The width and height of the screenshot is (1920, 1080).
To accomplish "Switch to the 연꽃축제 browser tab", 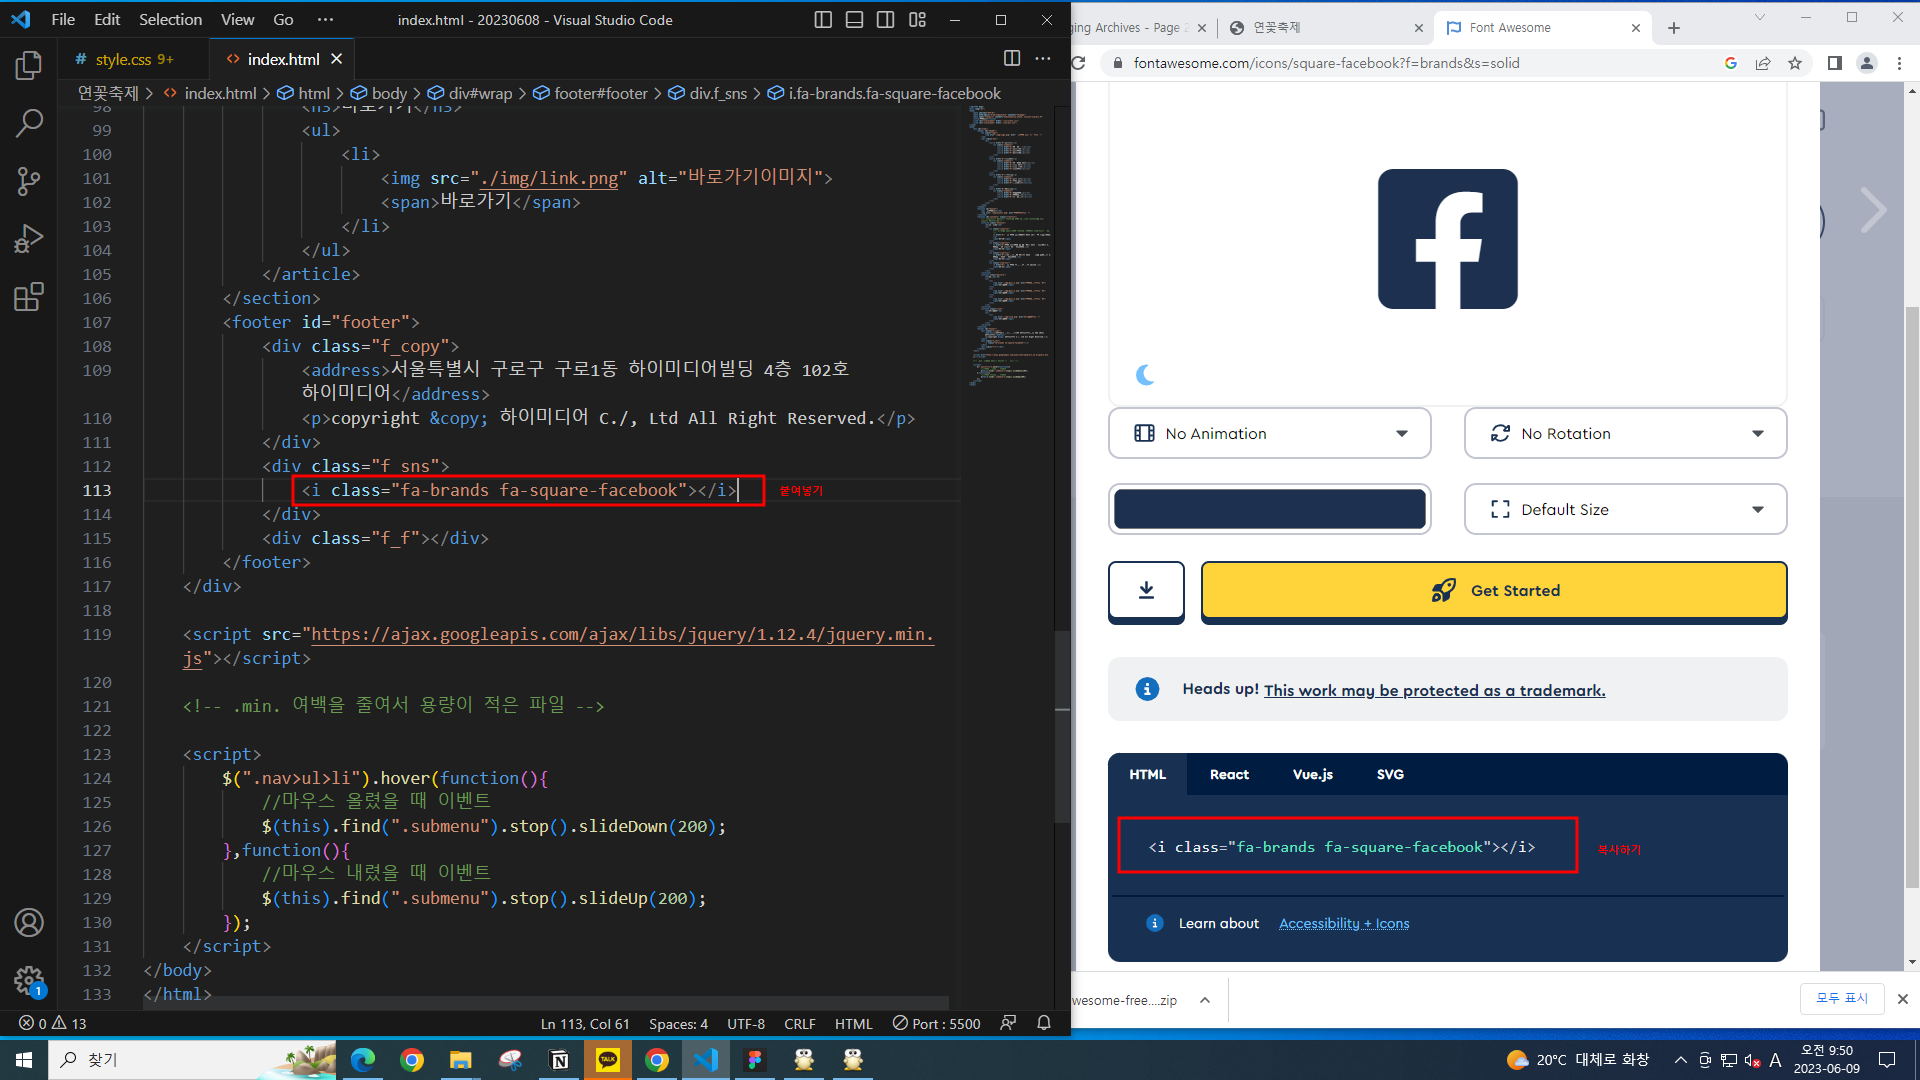I will [x=1325, y=28].
